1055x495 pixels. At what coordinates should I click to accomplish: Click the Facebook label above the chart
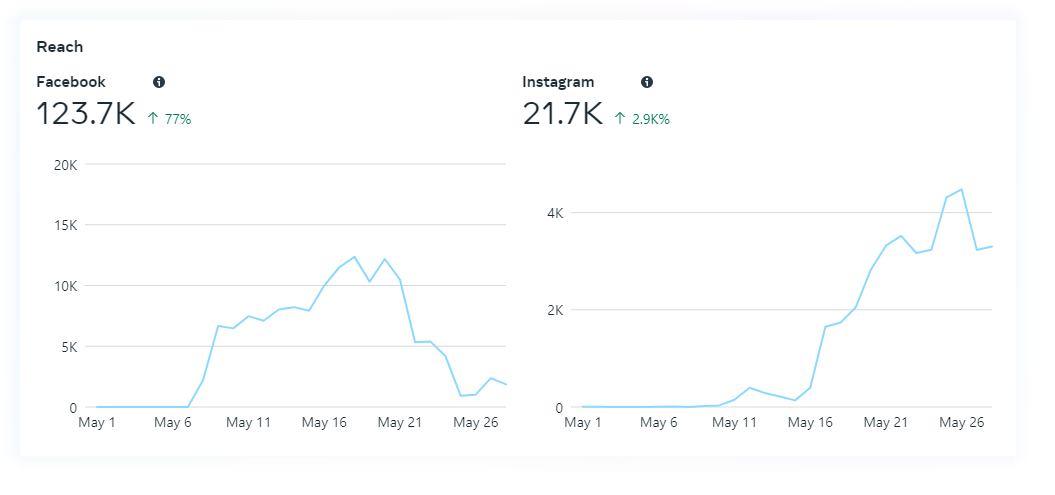click(x=71, y=82)
